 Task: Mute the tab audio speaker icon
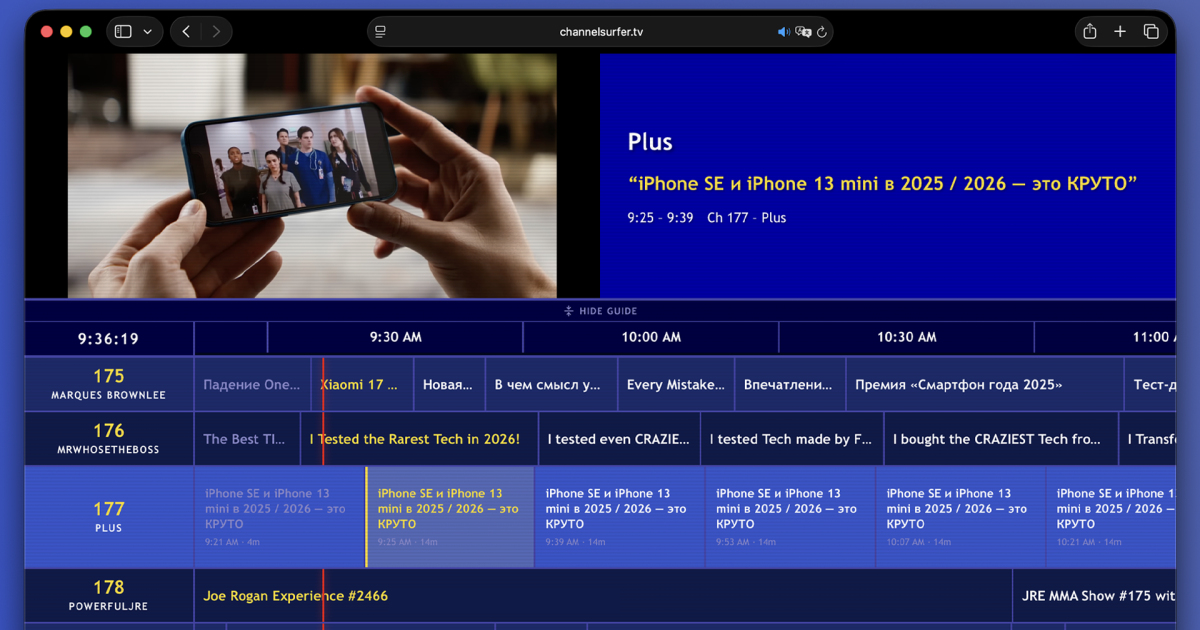click(x=783, y=32)
